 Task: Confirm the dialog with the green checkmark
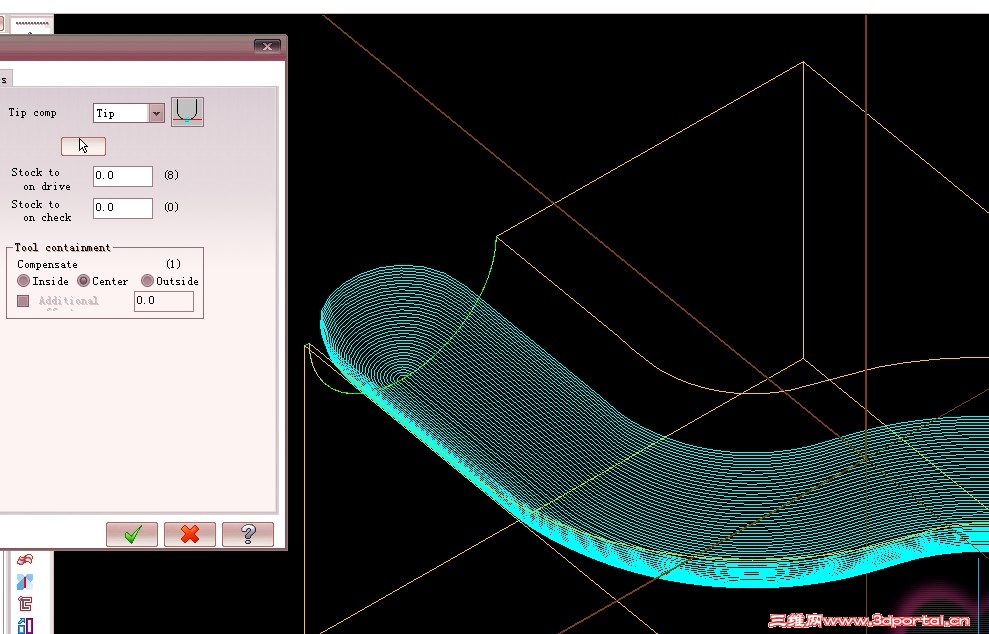click(132, 534)
